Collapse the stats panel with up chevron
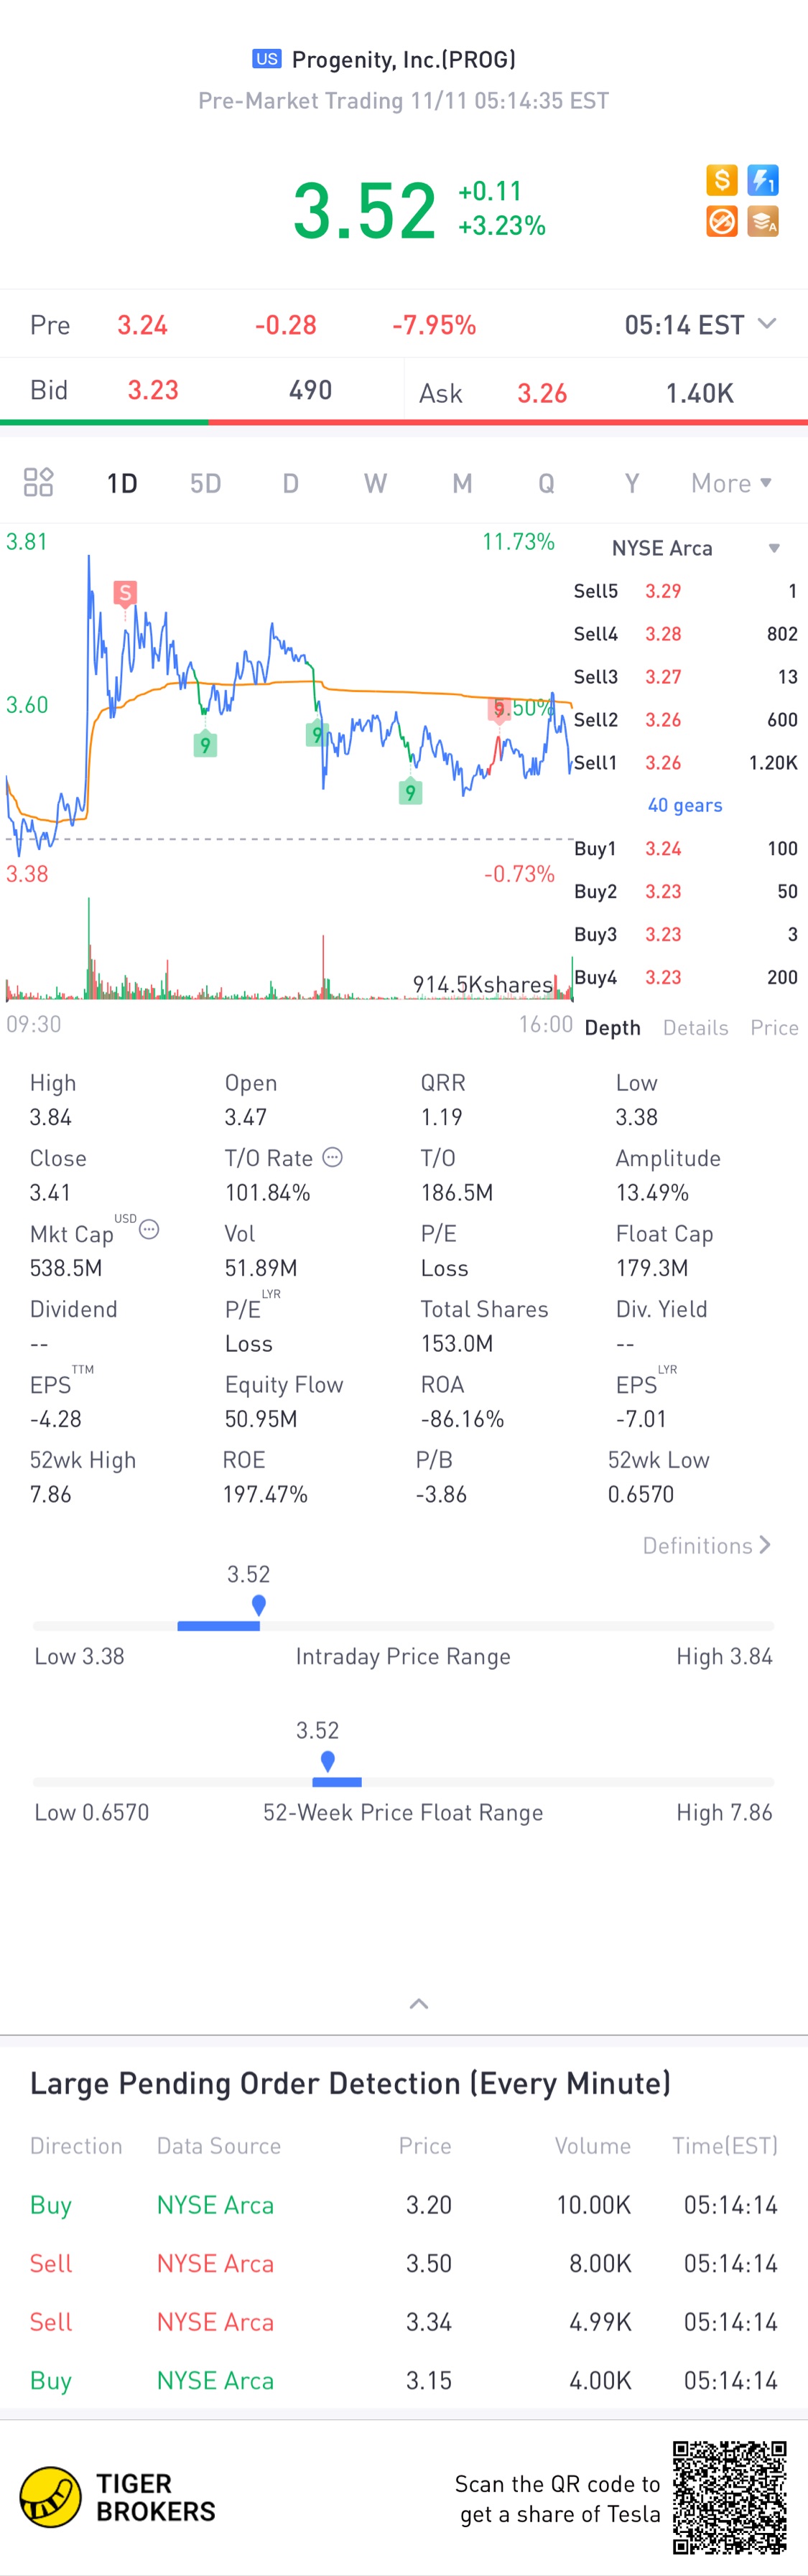This screenshot has height=2576, width=808. [x=419, y=2004]
